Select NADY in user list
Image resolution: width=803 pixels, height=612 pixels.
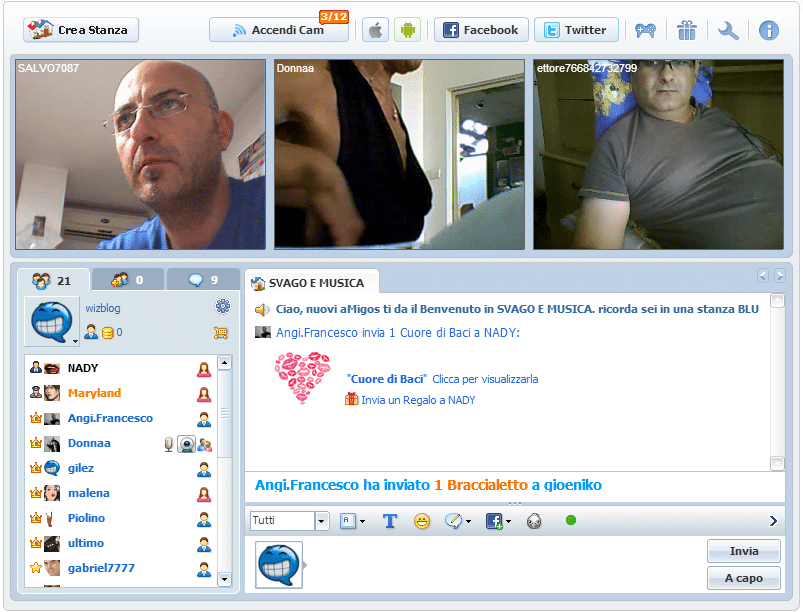click(x=121, y=368)
